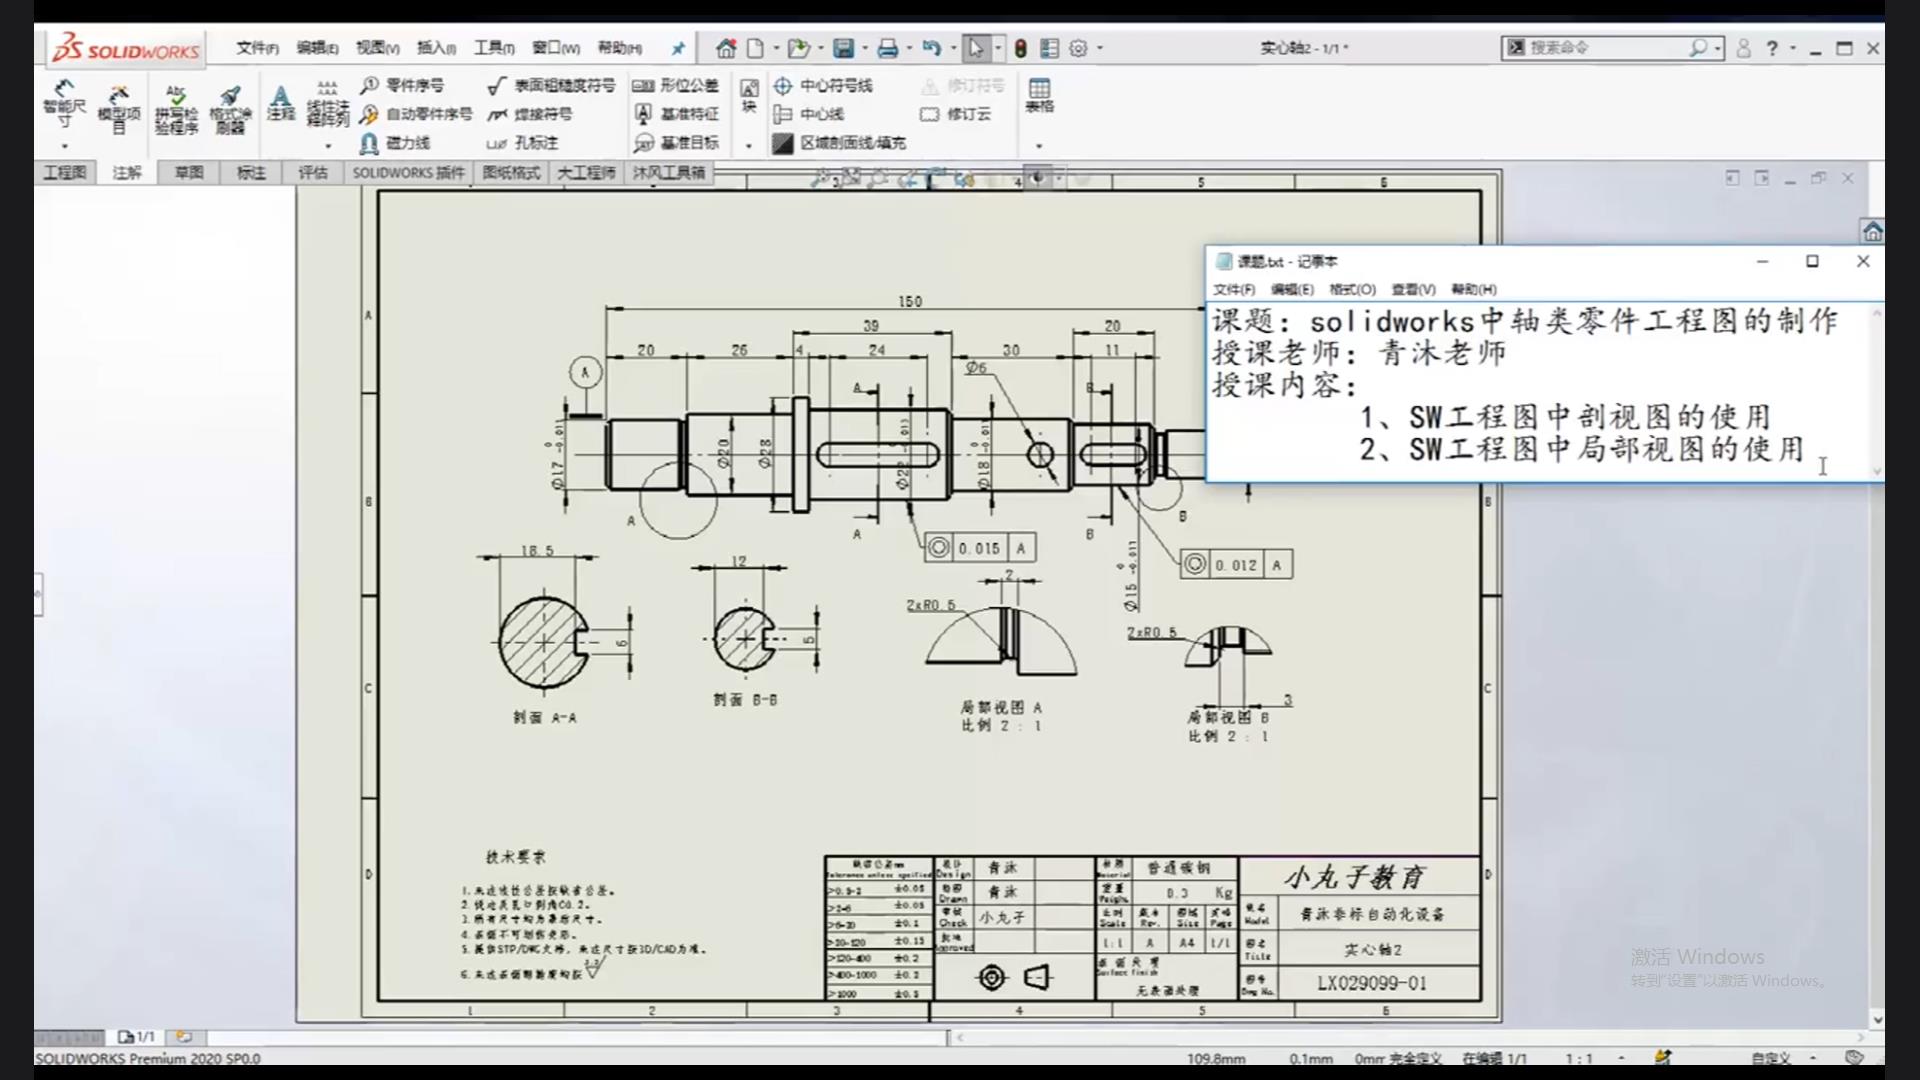The image size is (1920, 1080).
Task: Open file properties icon
Action: pyautogui.click(x=1049, y=48)
